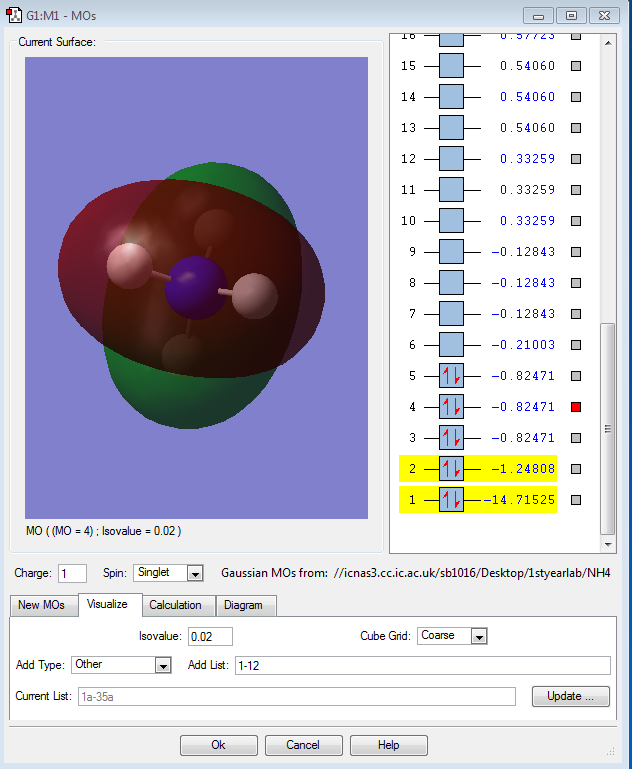Viewport: 632px width, 769px height.
Task: Open the Spin dropdown showing Singlet
Action: pos(194,574)
